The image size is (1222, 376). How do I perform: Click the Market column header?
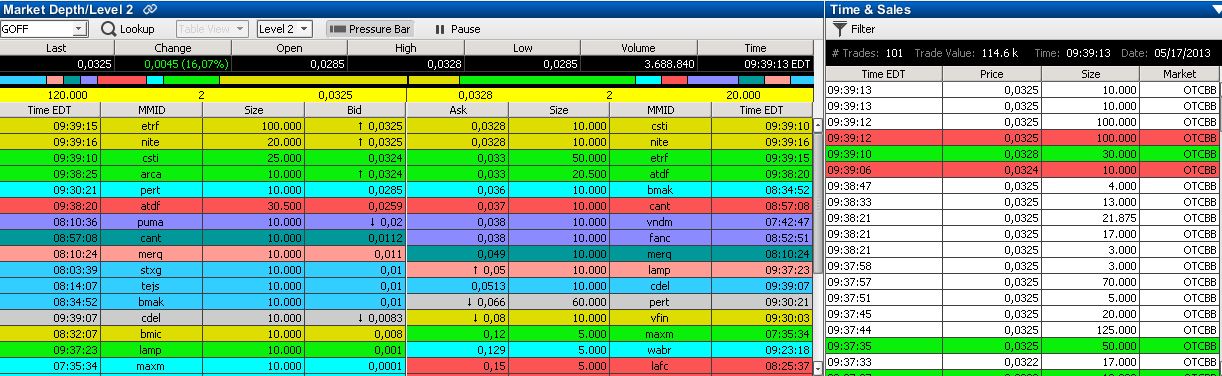point(1180,74)
